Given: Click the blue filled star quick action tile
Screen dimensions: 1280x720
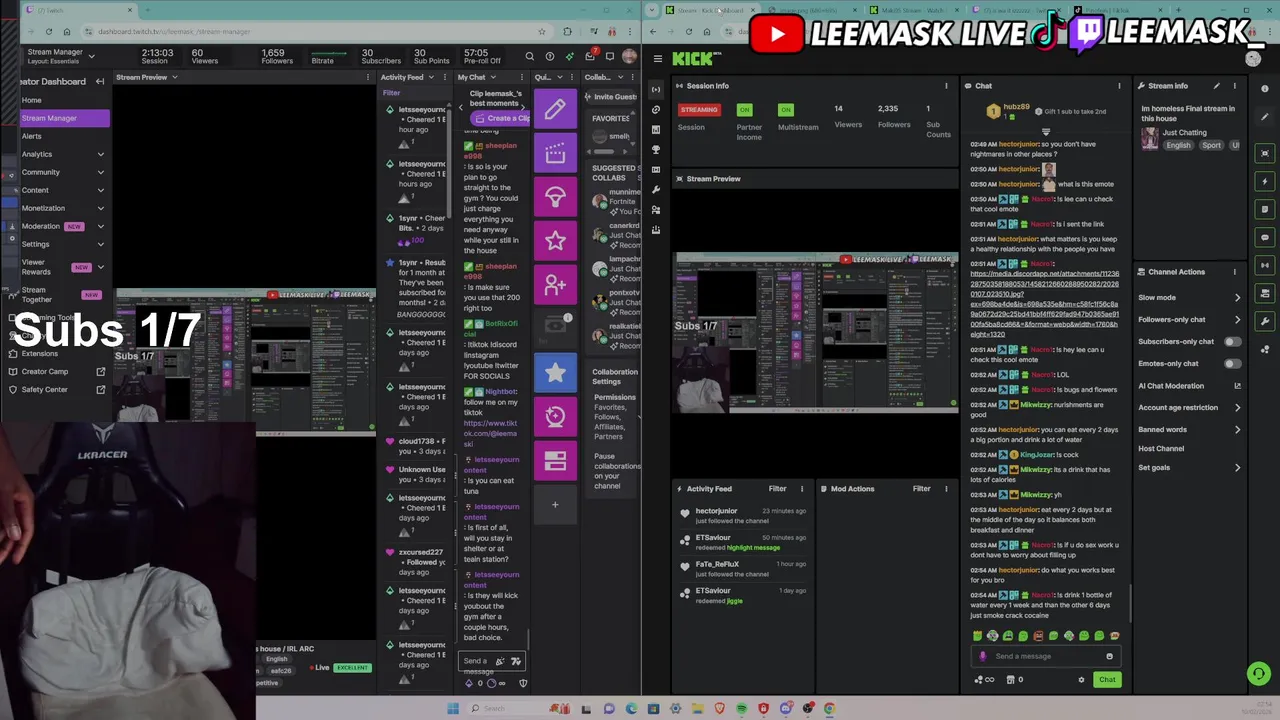Looking at the screenshot, I should click(555, 373).
